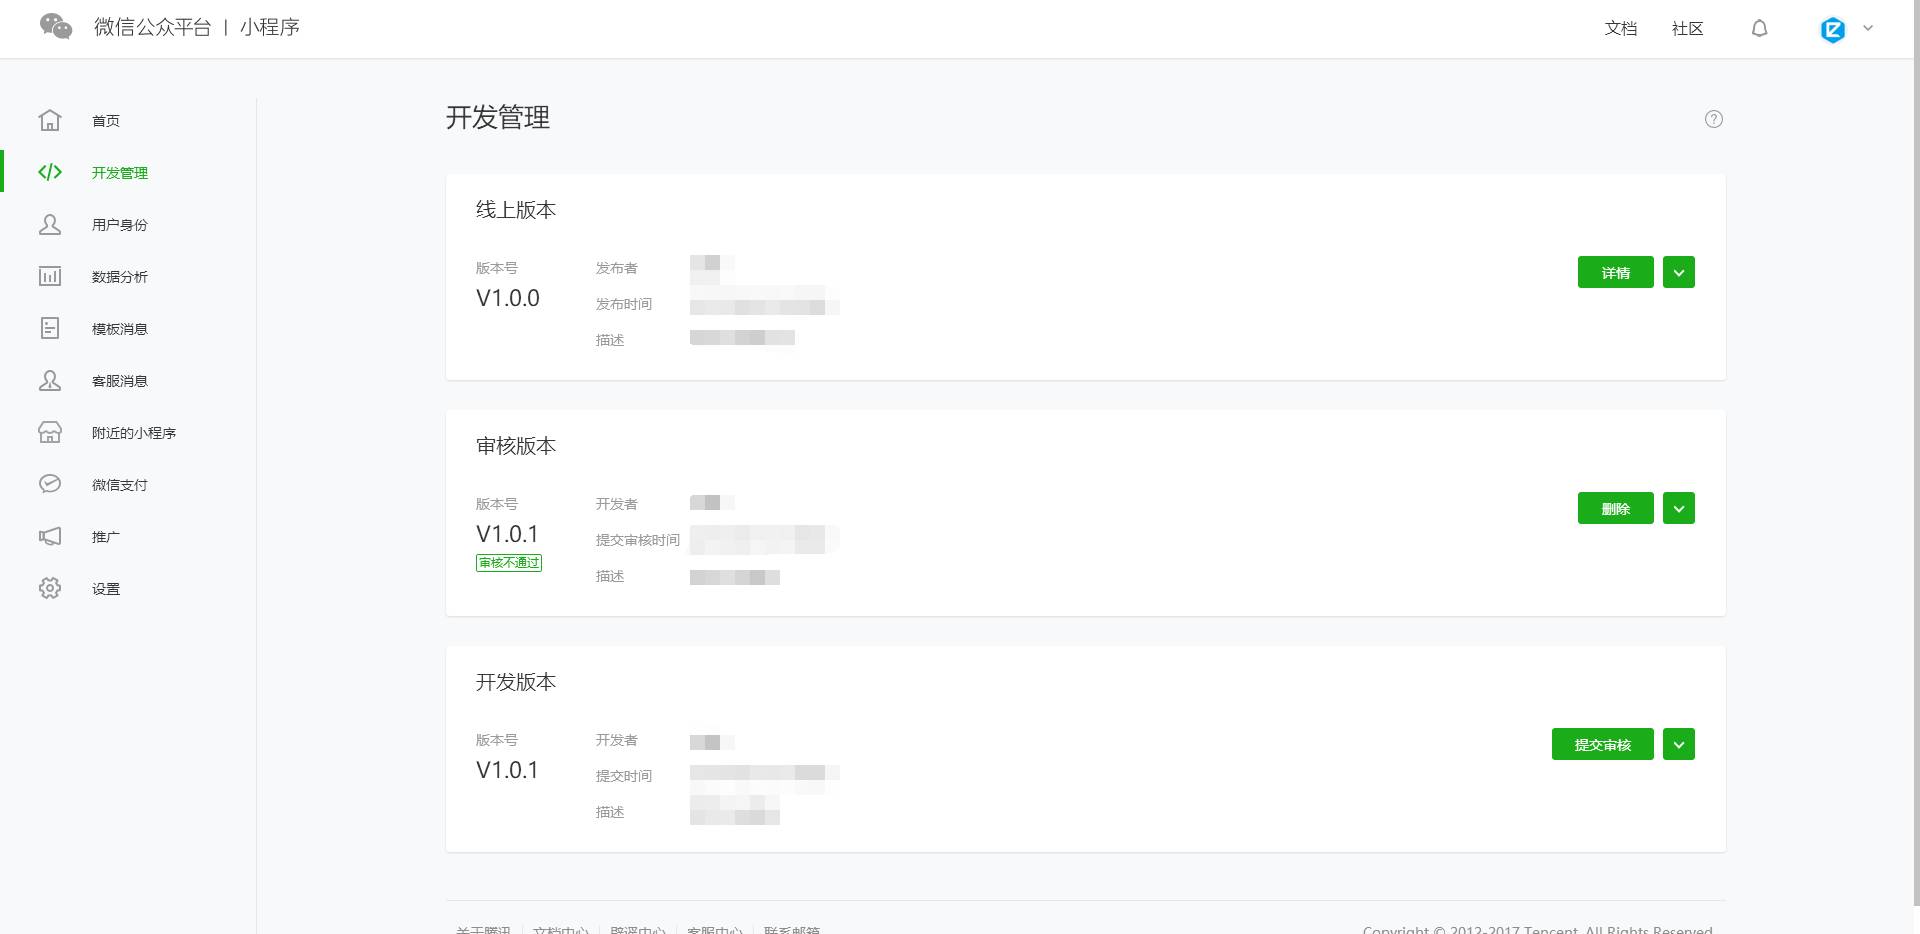Expand dropdown next to 删除 button
Screen dimensions: 1920x934
1679,507
